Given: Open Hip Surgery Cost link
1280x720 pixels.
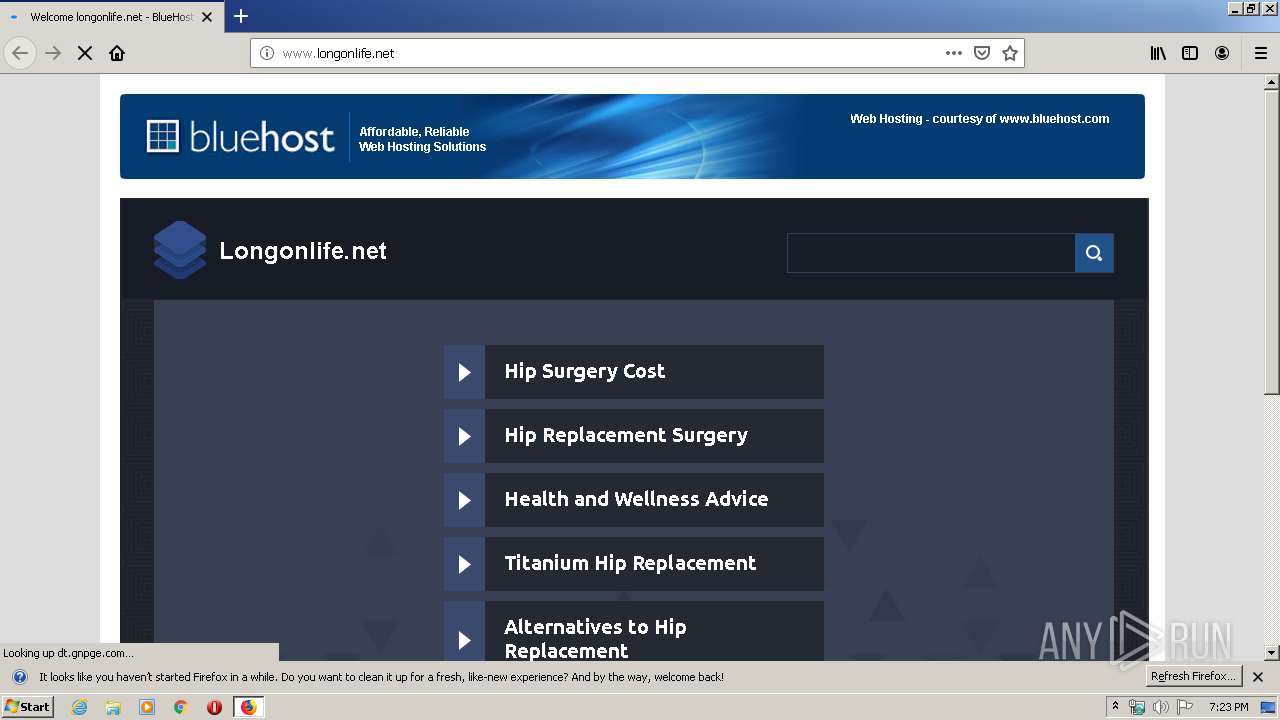Looking at the screenshot, I should pyautogui.click(x=585, y=371).
